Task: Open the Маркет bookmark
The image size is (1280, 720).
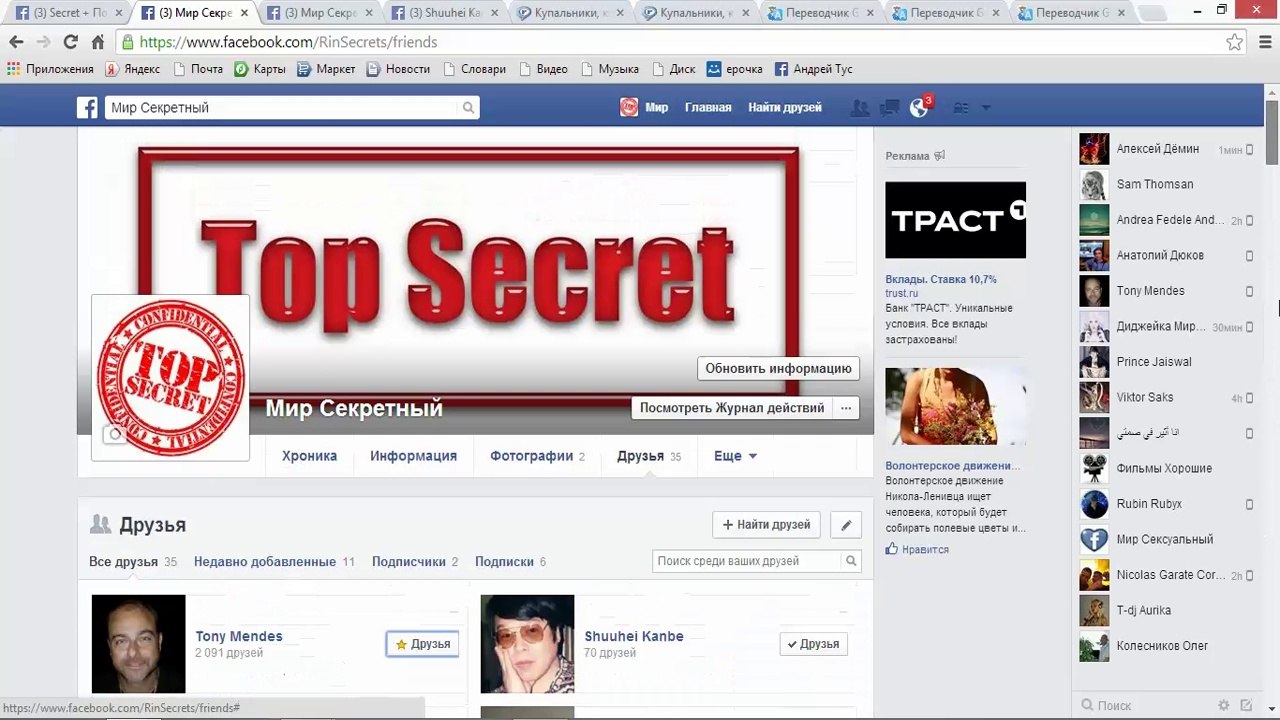Action: (x=326, y=69)
